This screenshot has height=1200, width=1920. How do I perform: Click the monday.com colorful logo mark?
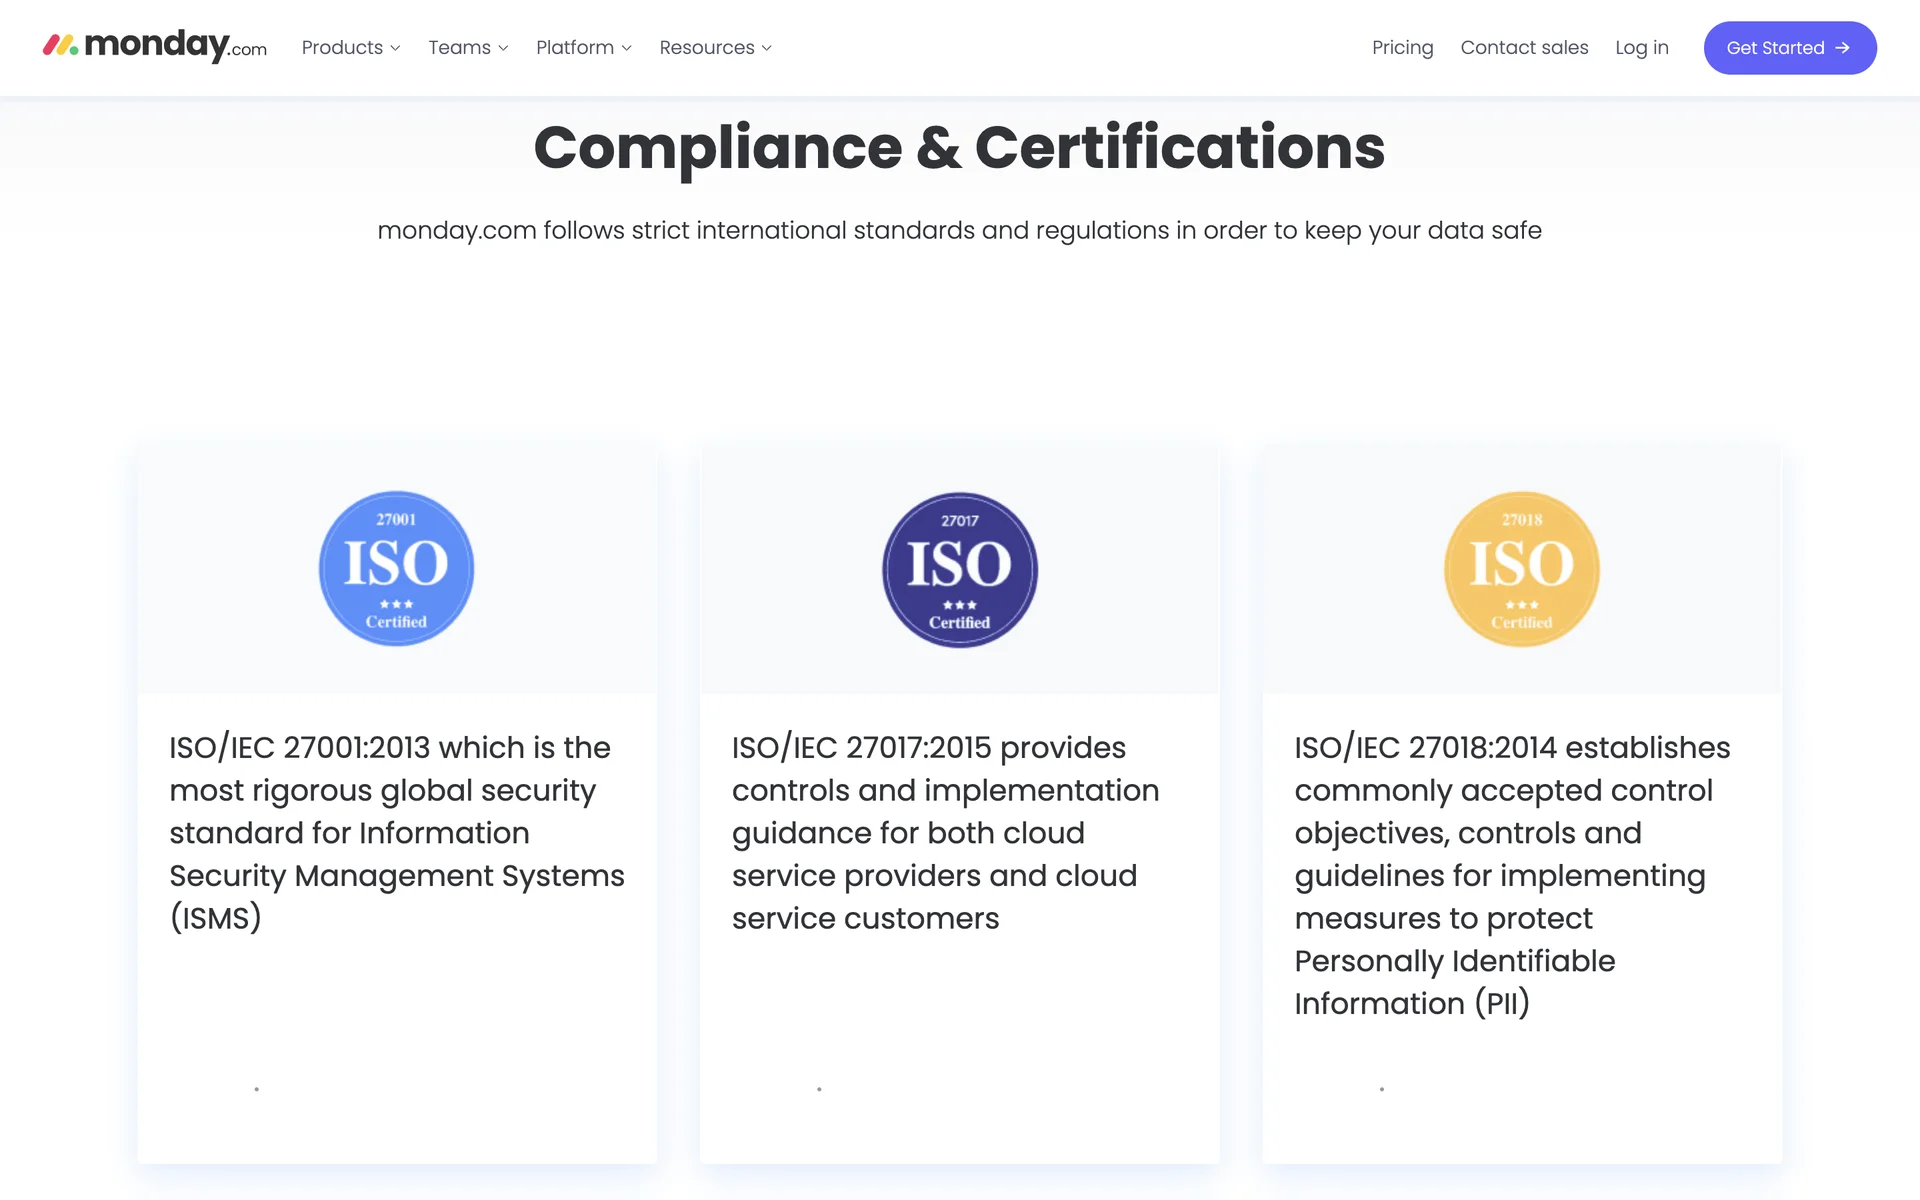pos(60,46)
